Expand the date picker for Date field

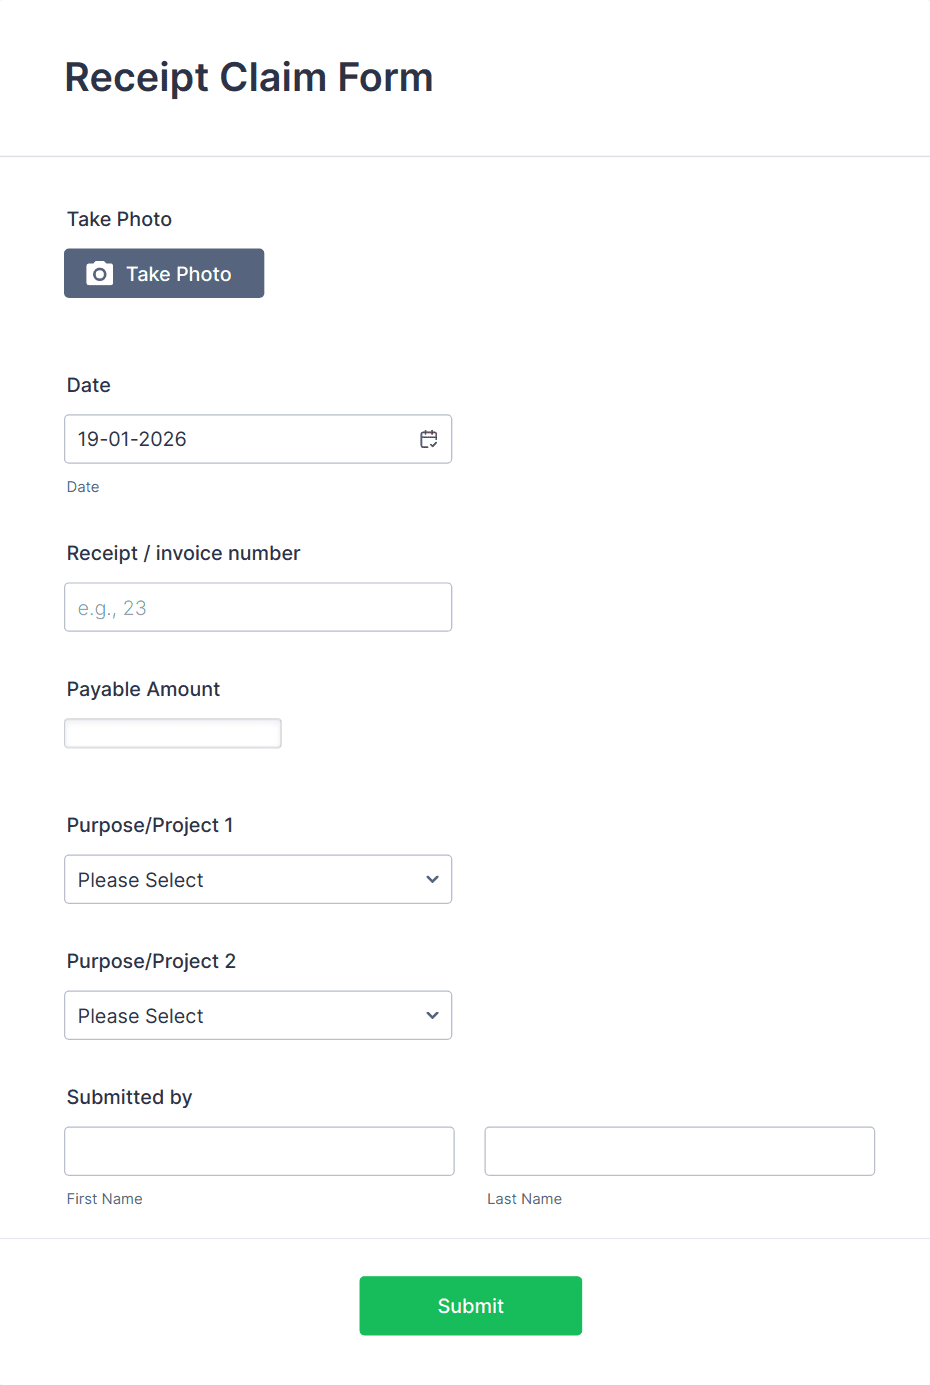428,438
